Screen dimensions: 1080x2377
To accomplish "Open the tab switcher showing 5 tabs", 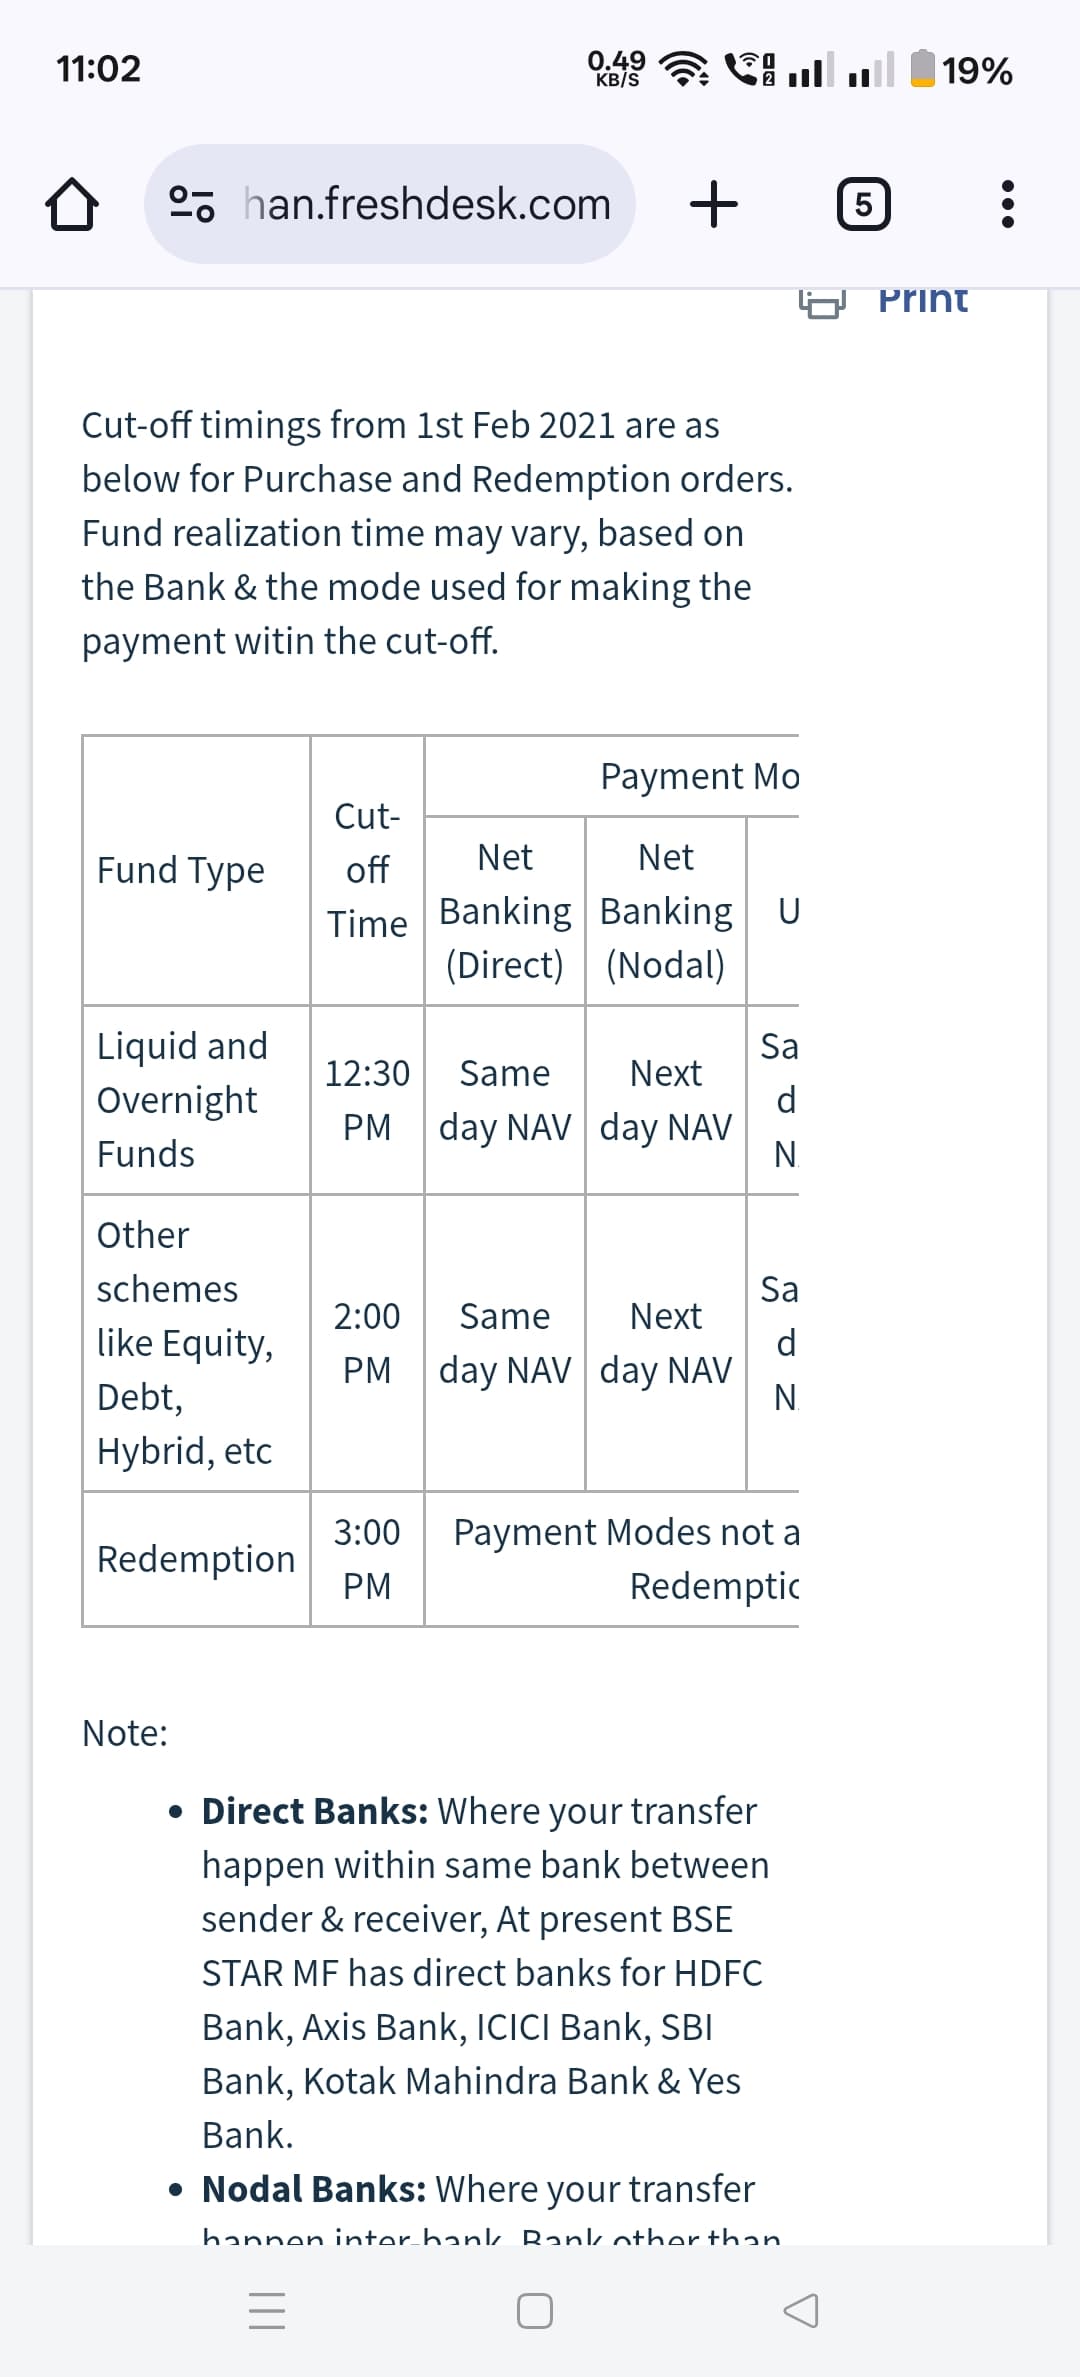I will 863,205.
